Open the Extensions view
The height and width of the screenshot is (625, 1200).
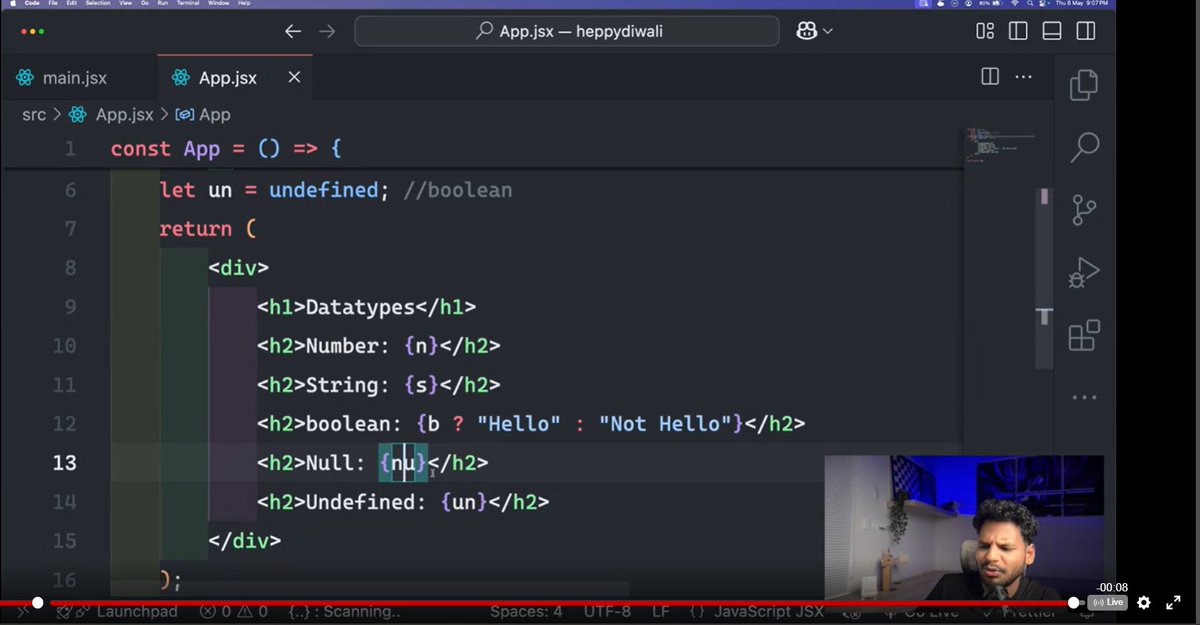(x=1084, y=336)
